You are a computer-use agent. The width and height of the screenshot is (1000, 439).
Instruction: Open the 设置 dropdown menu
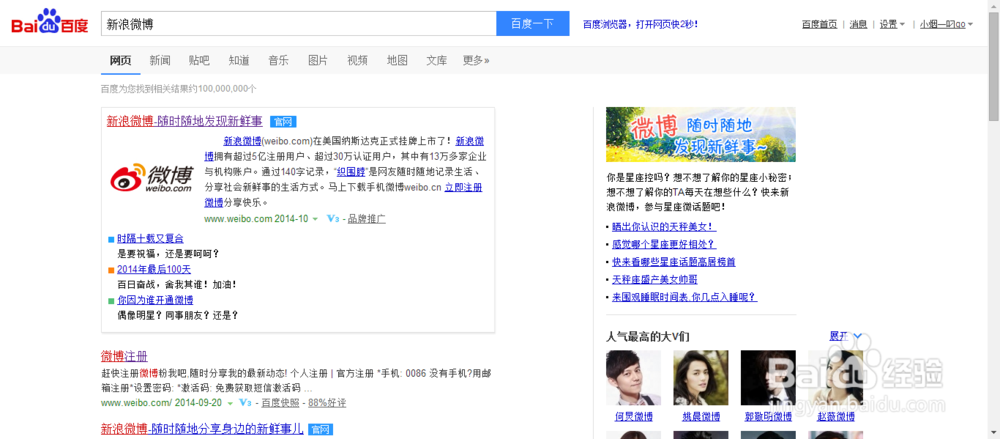coord(892,24)
